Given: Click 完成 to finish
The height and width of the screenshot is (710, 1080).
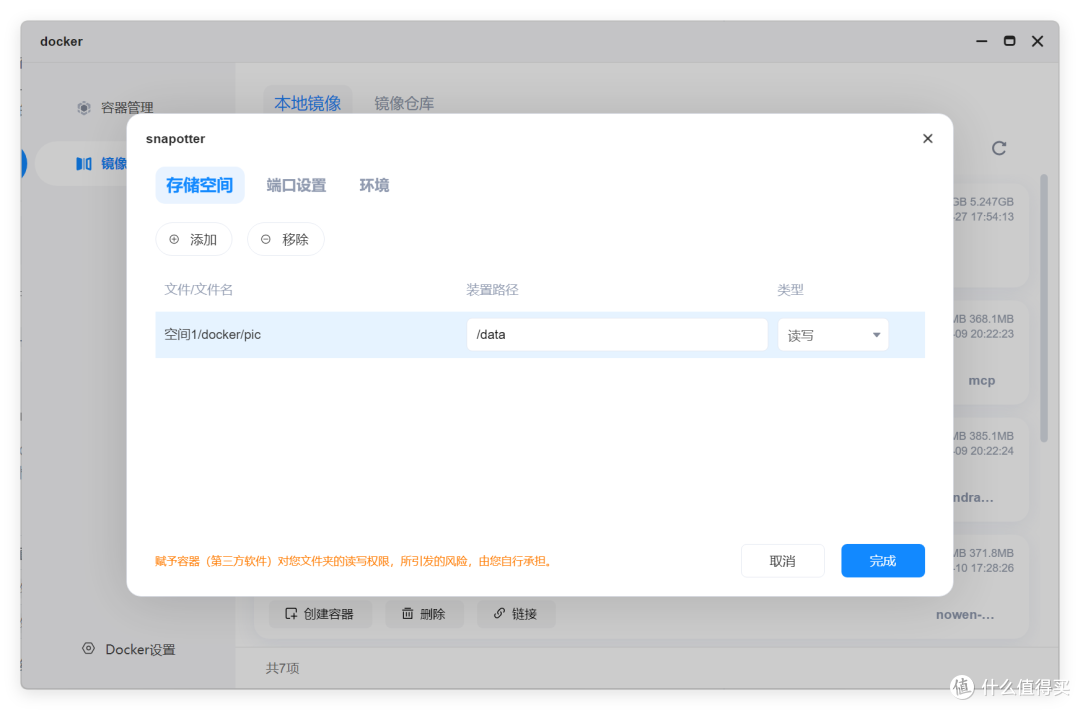Looking at the screenshot, I should click(x=882, y=561).
